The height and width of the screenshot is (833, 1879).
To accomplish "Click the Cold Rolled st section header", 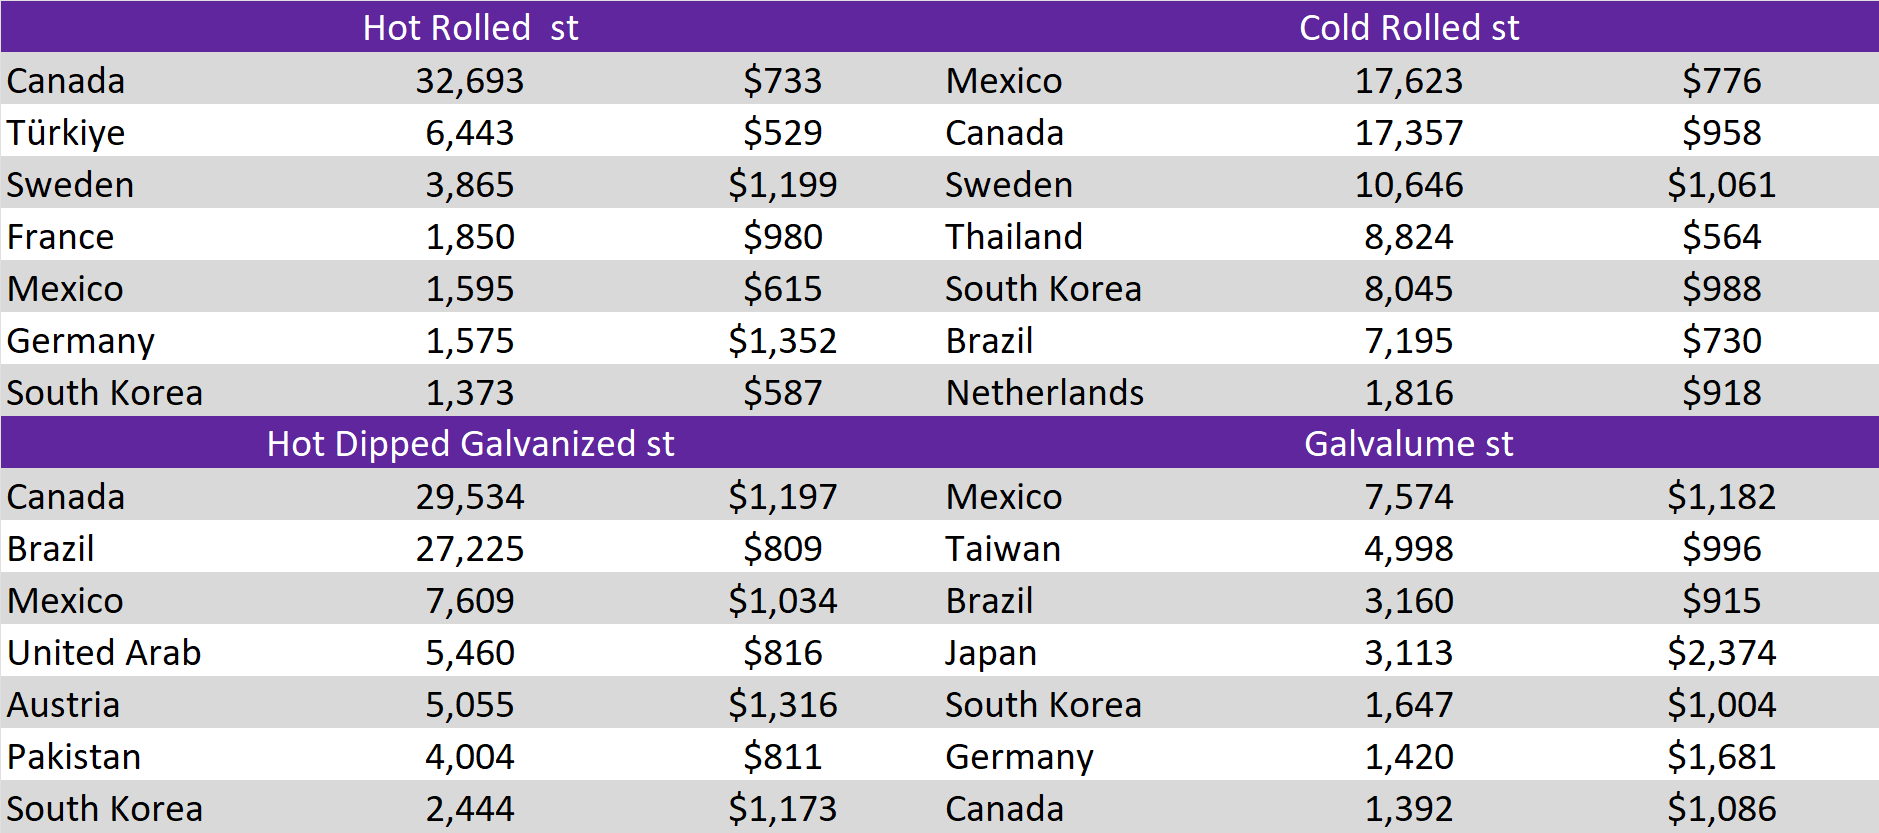I will coord(1408,27).
